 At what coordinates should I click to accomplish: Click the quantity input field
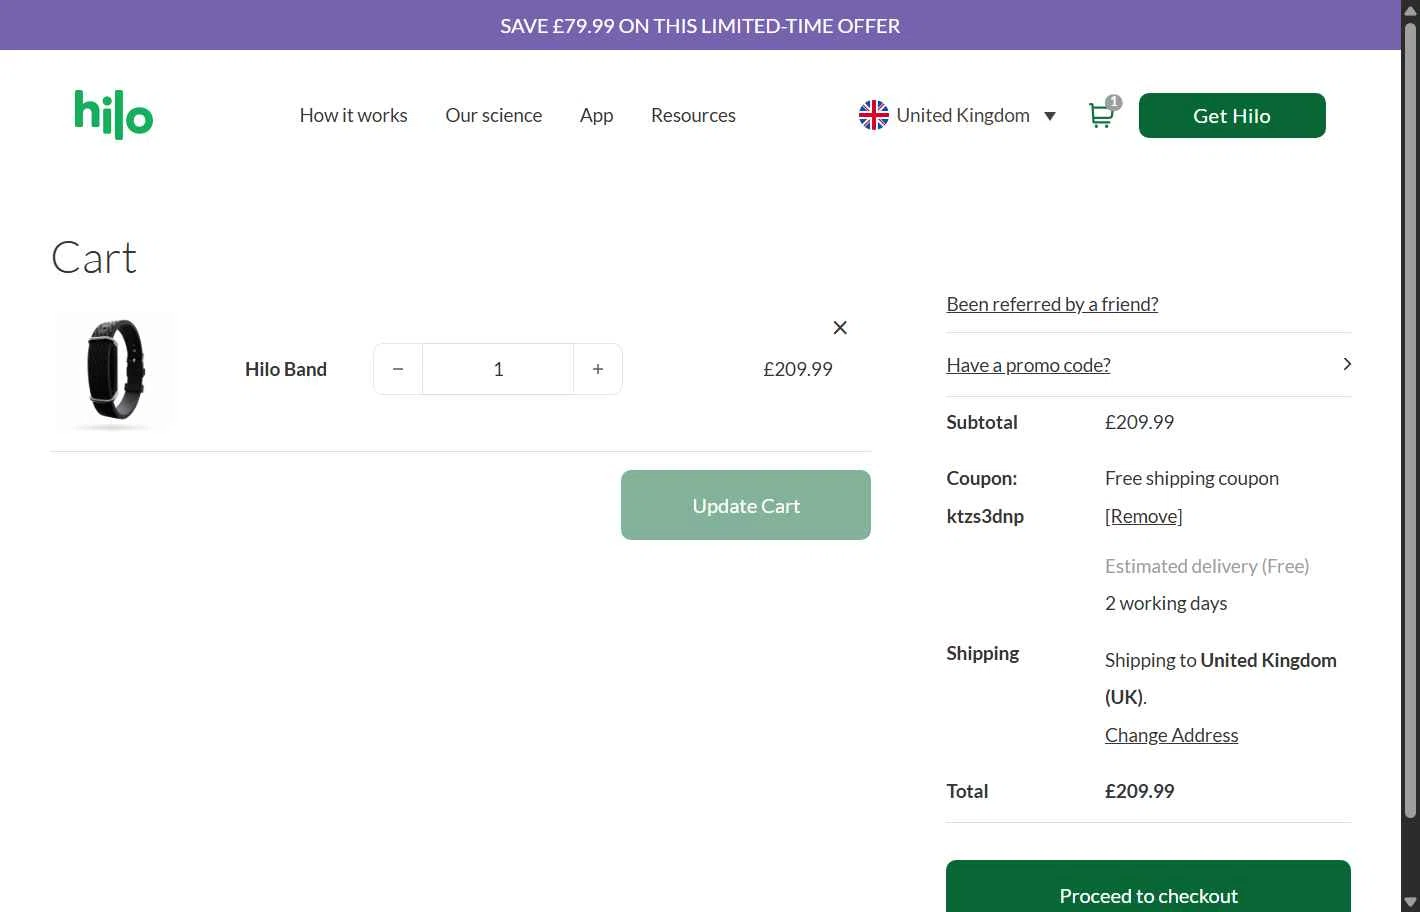tap(498, 369)
